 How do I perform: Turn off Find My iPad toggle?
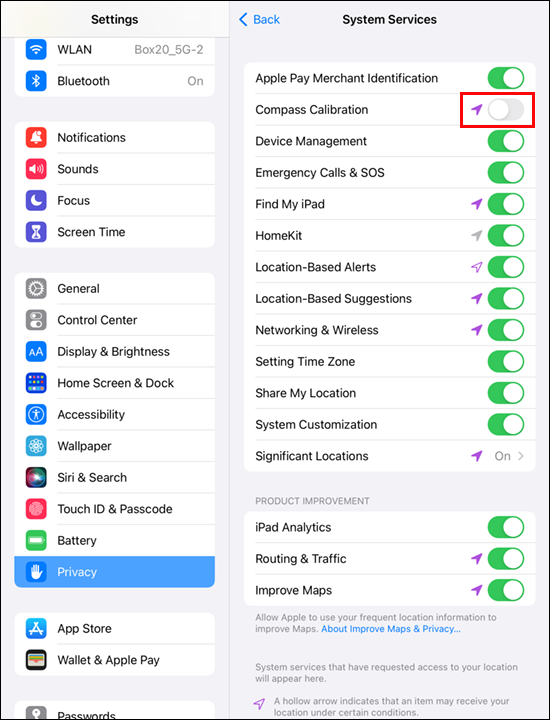(x=505, y=204)
